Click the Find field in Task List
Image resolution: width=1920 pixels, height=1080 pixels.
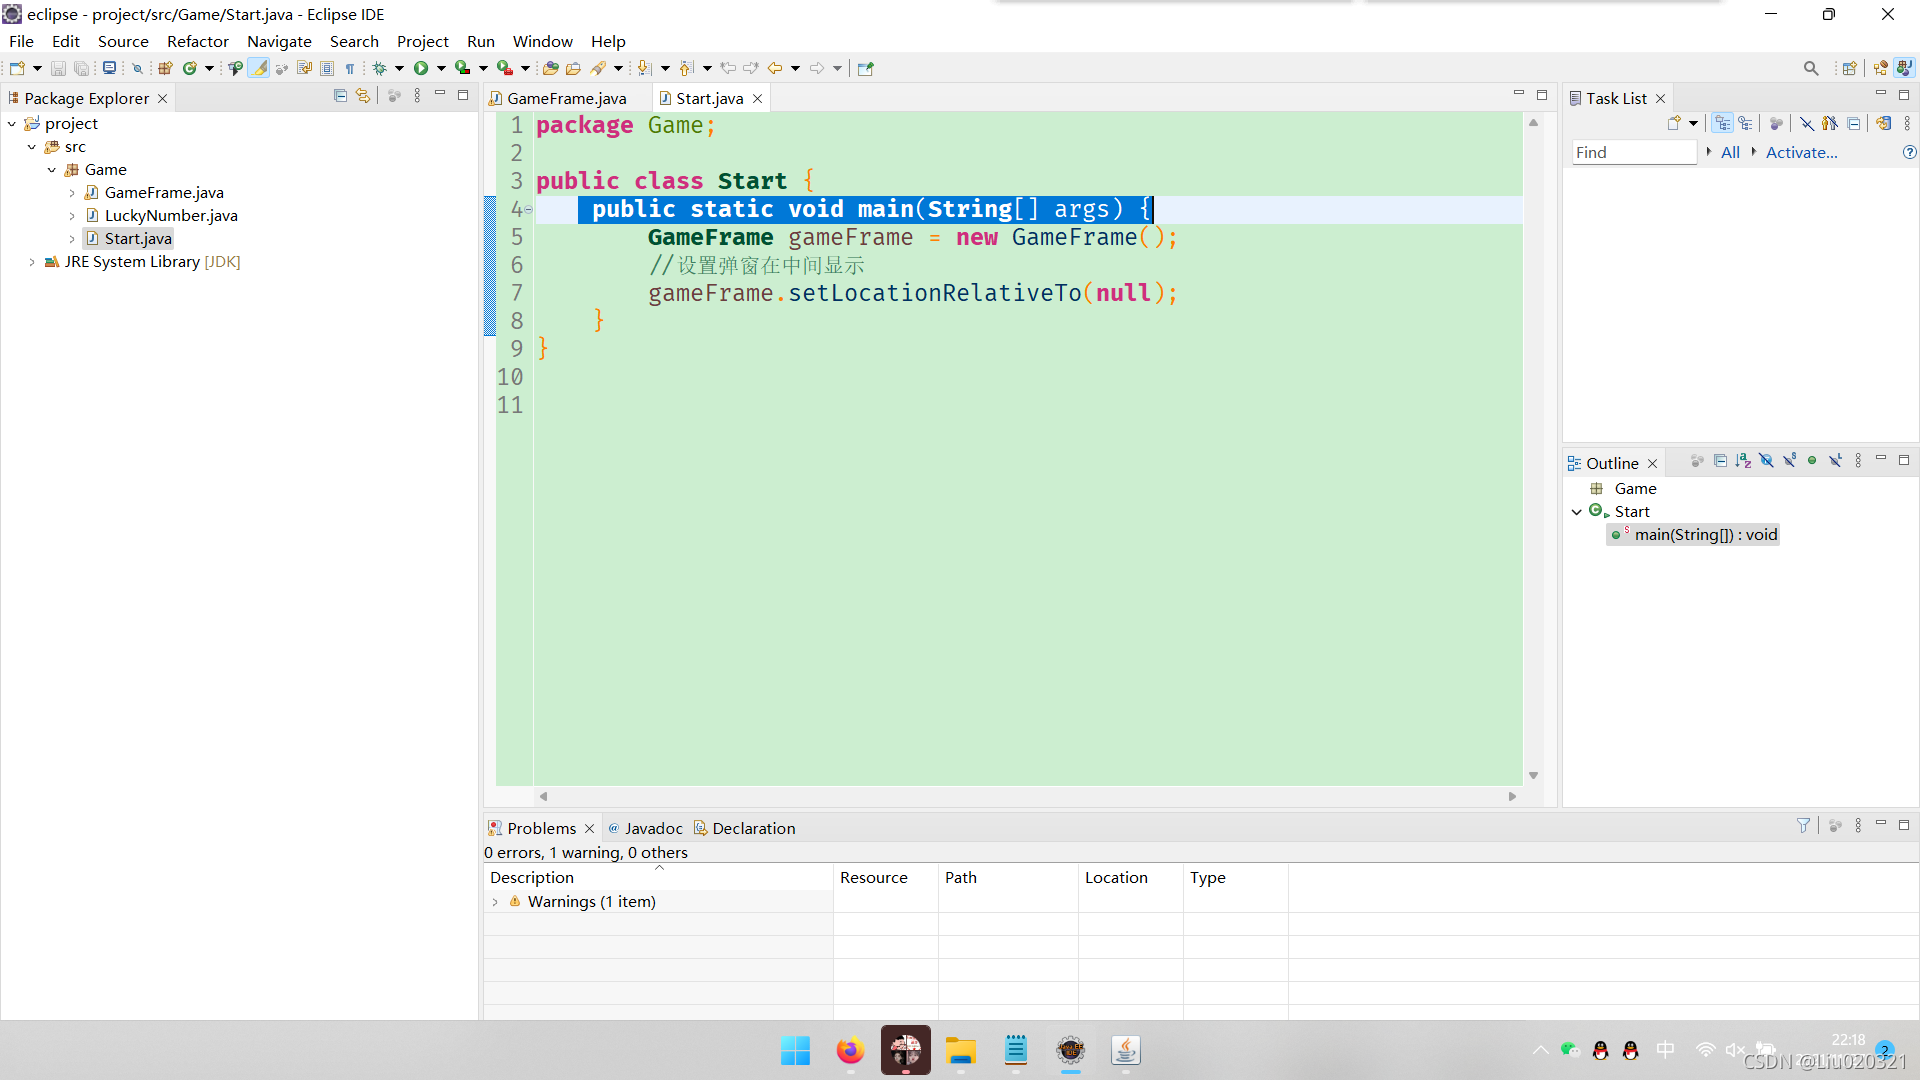[1633, 152]
